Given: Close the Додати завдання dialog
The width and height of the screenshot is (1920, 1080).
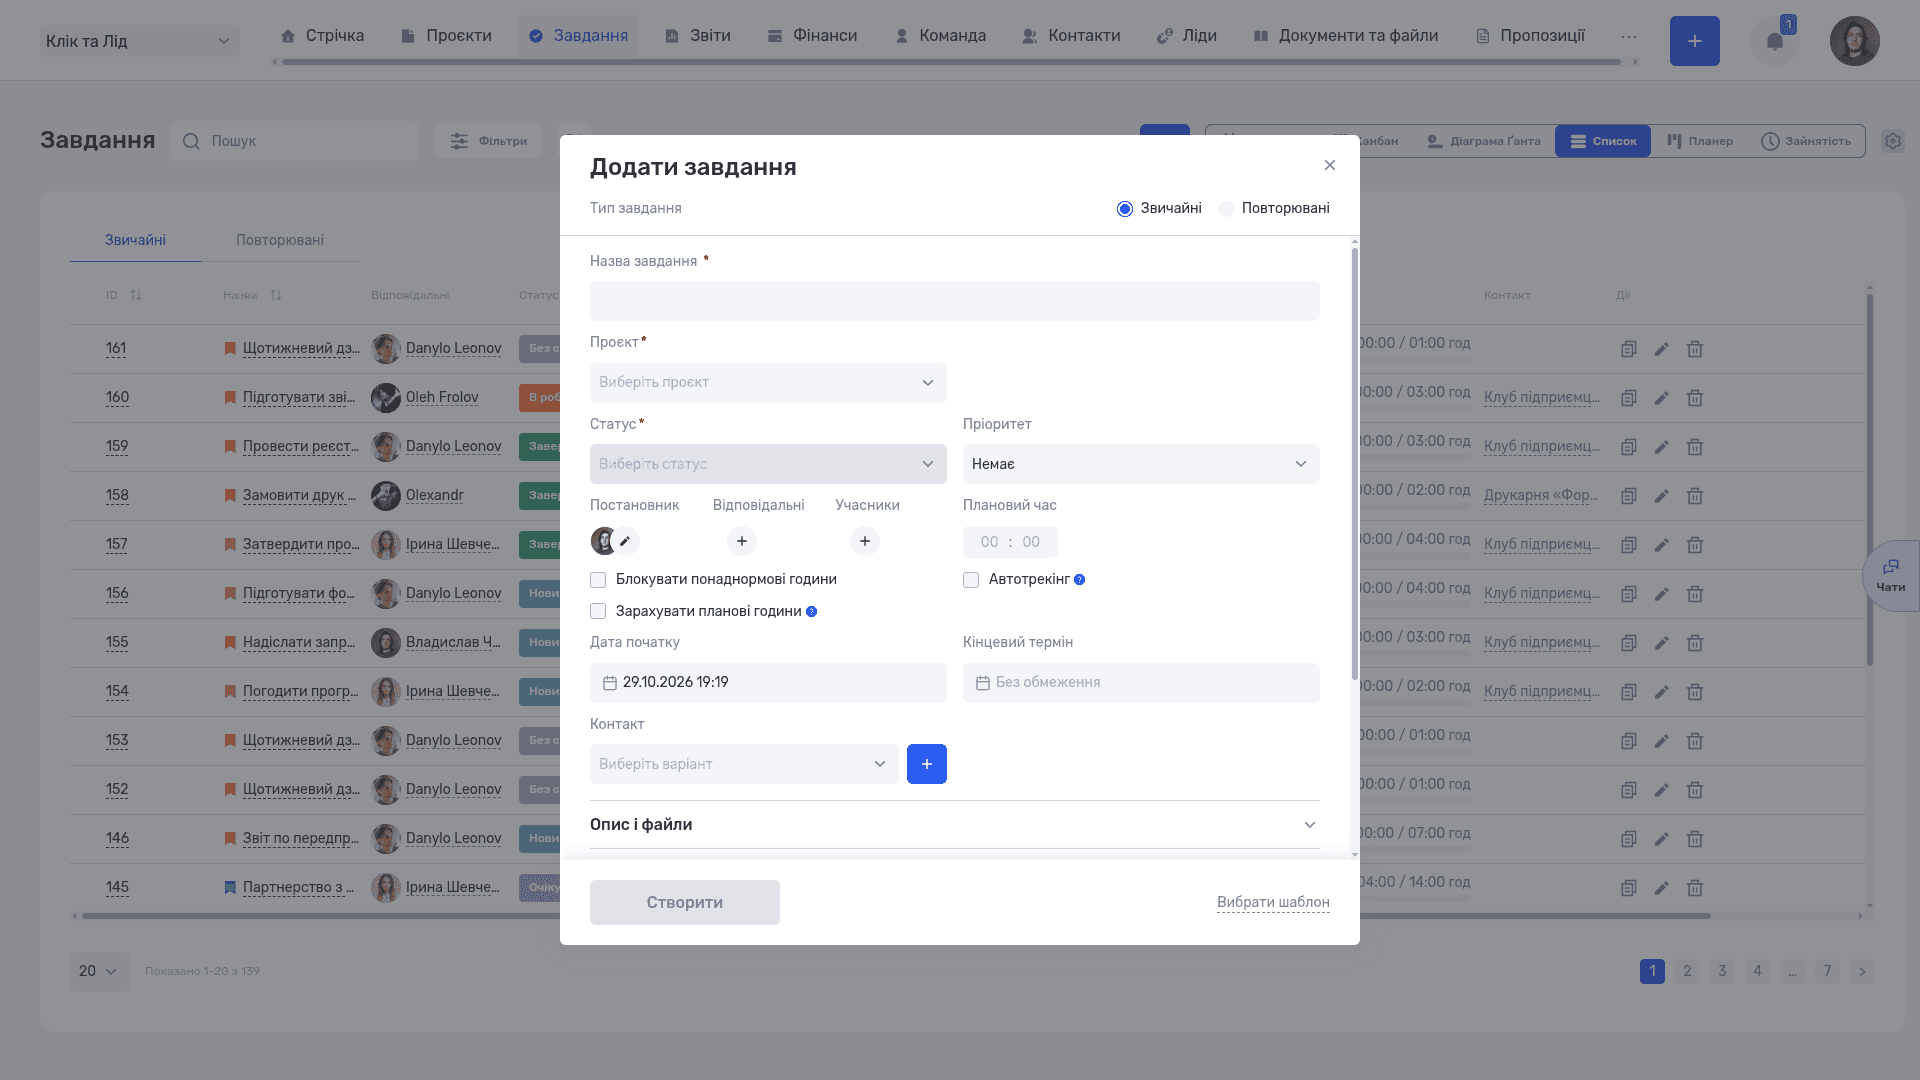Looking at the screenshot, I should pos(1329,165).
